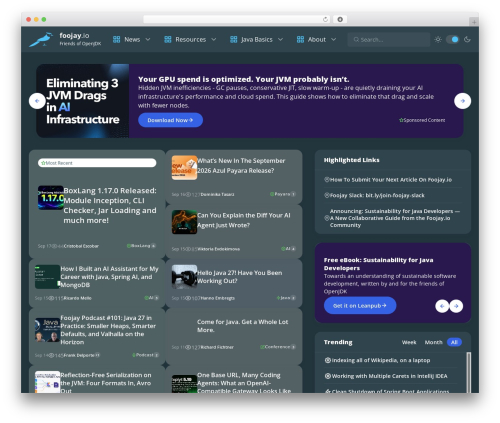Open Announcing Sustainability for Java Developers link
This screenshot has height=423, width=500.
click(395, 218)
